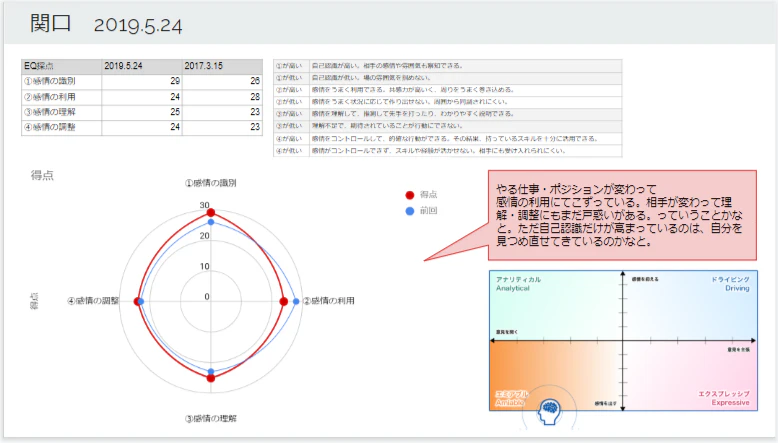Select the red radar point at ④感情の調整
This screenshot has width=778, height=443.
pos(137,301)
